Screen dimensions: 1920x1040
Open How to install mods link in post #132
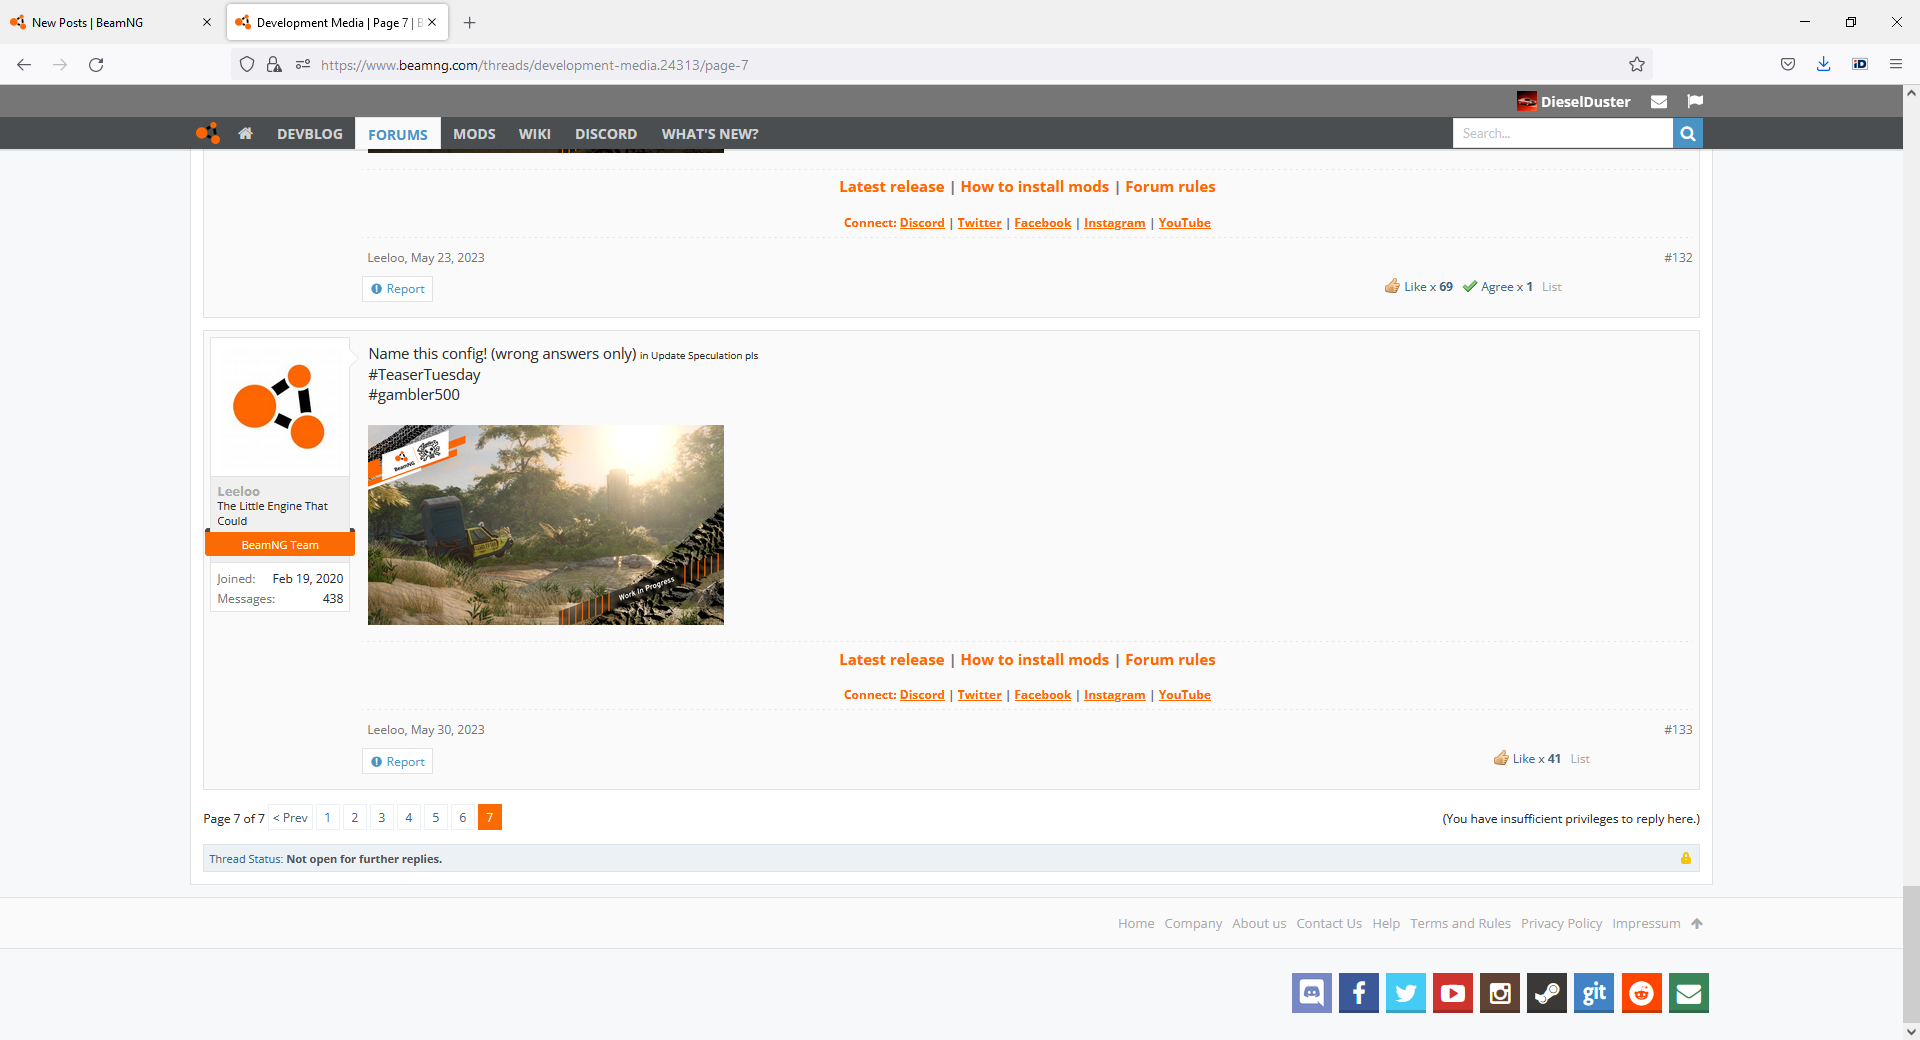pyautogui.click(x=1034, y=186)
